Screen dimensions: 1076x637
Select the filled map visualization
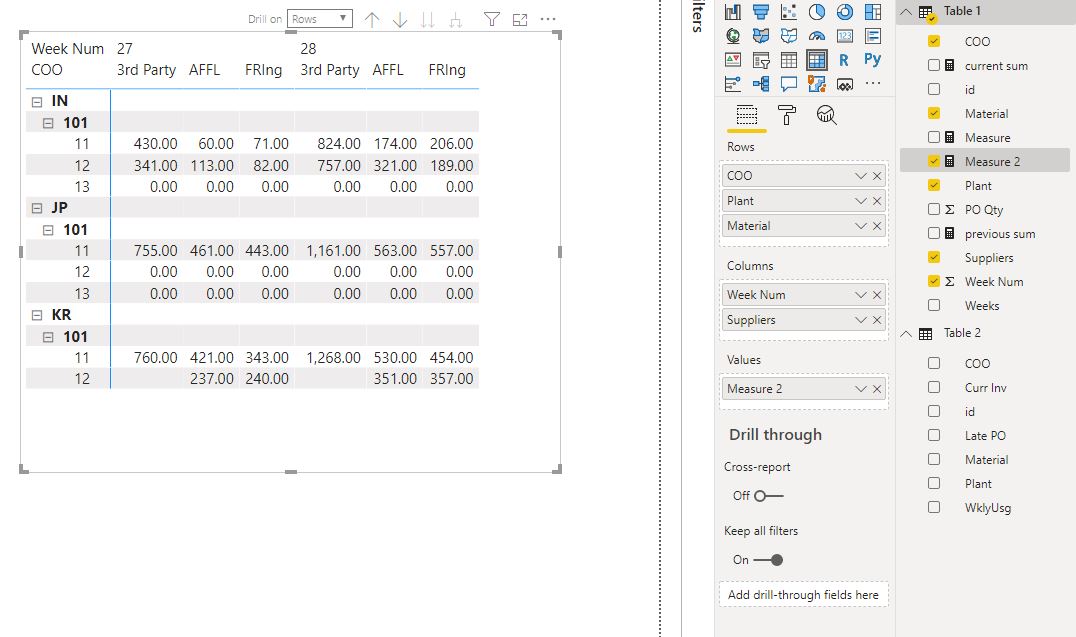(x=761, y=36)
